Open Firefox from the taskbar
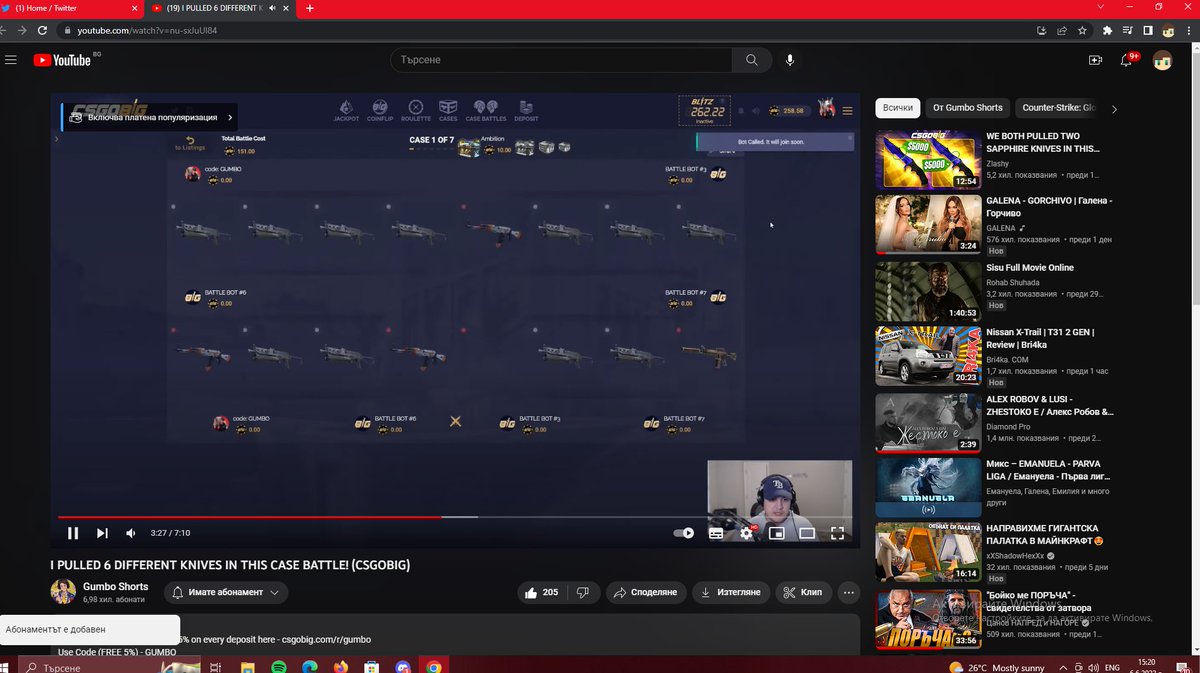Screen dimensions: 1200x673 [341, 667]
